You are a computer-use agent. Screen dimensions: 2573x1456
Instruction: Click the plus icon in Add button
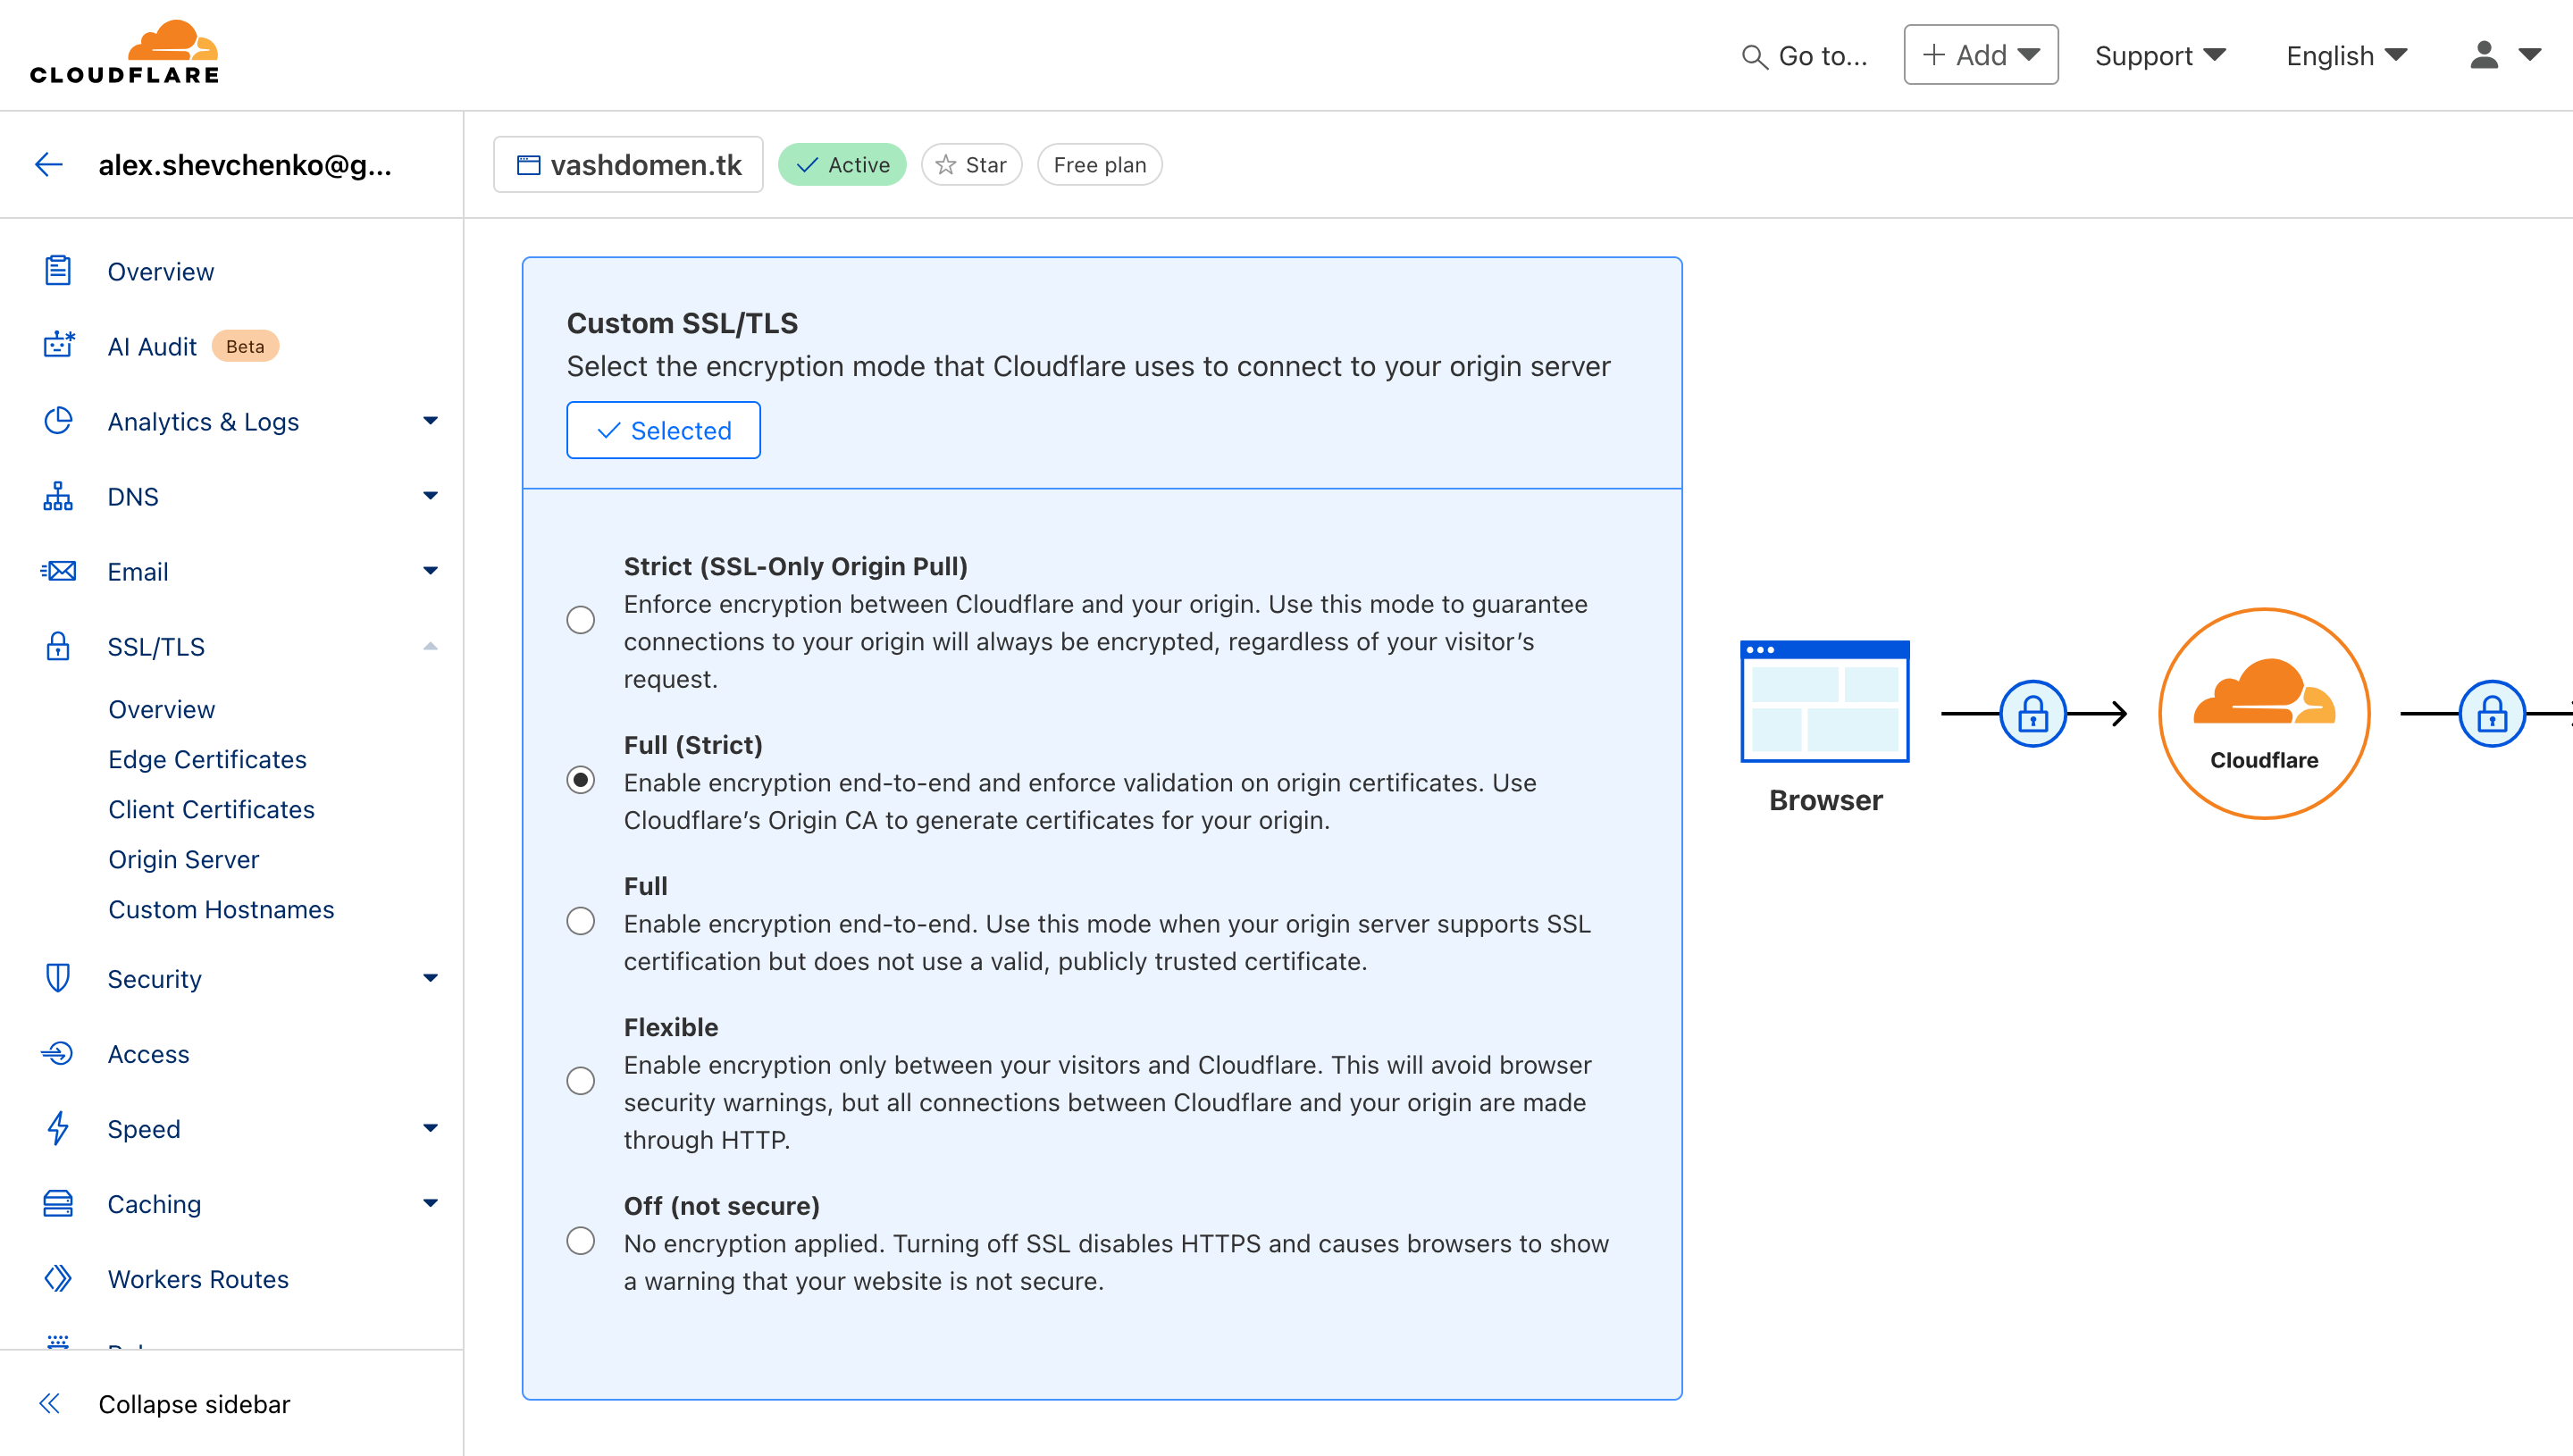point(1933,54)
